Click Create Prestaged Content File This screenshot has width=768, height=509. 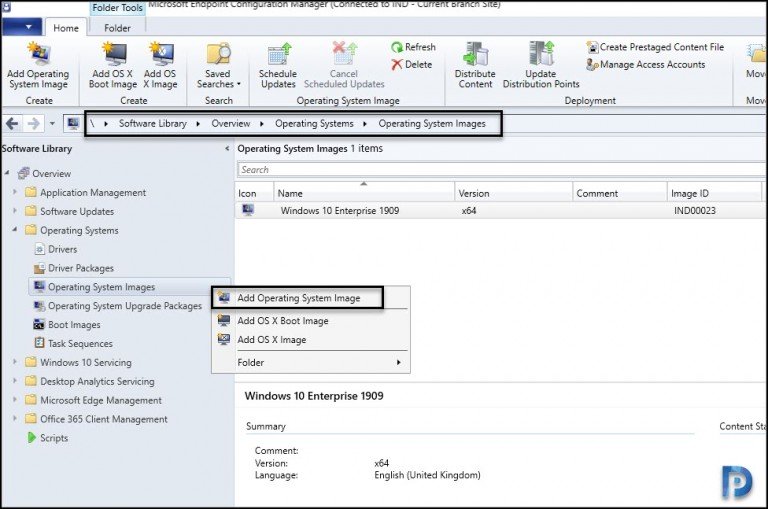pyautogui.click(x=655, y=47)
